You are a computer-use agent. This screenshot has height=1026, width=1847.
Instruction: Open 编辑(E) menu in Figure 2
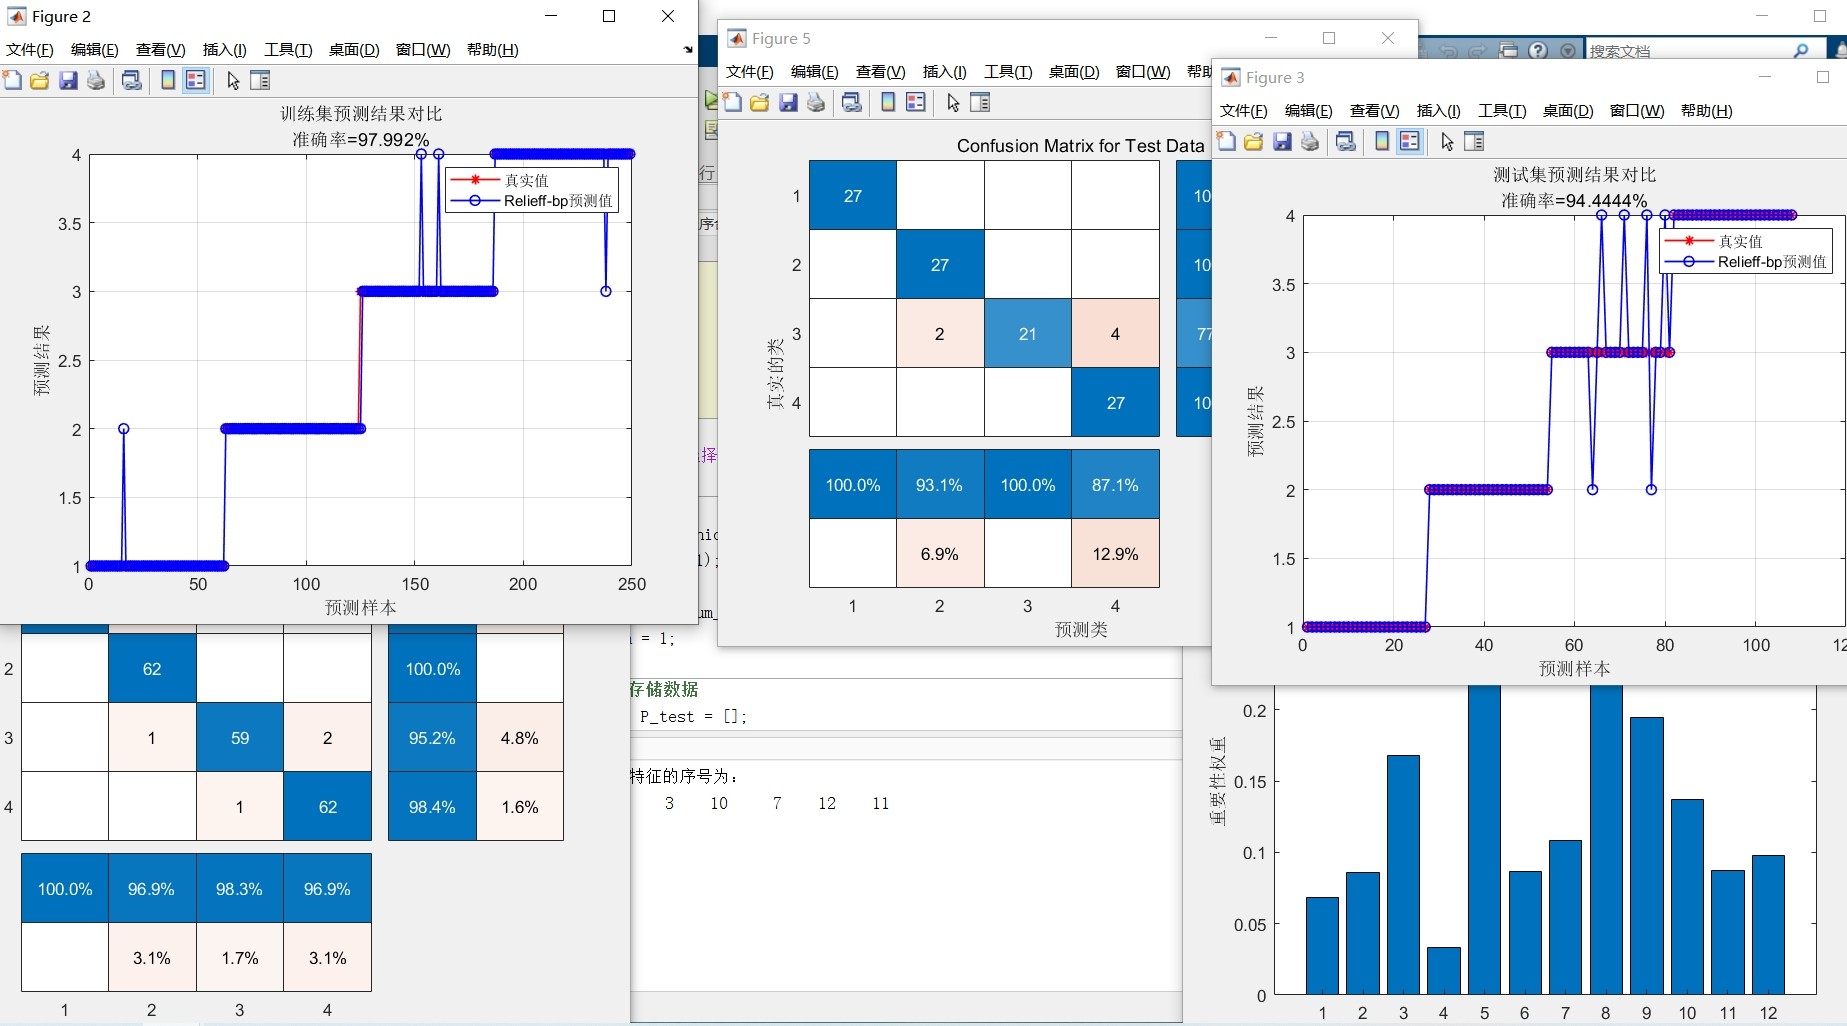95,50
